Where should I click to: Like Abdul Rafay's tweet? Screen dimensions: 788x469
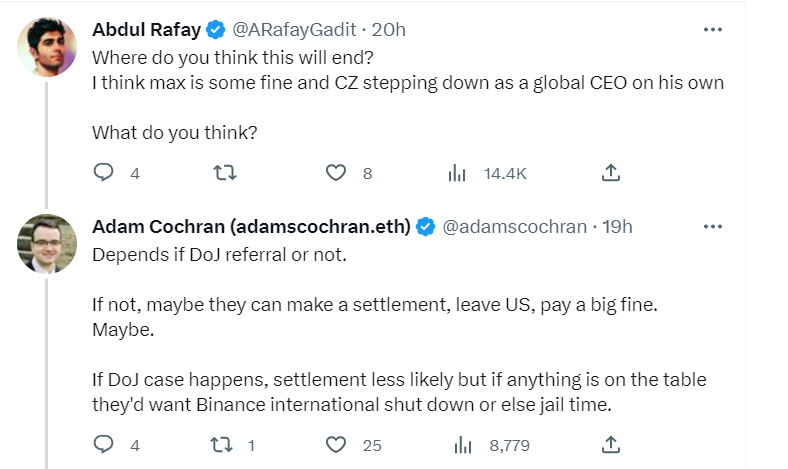click(x=336, y=173)
